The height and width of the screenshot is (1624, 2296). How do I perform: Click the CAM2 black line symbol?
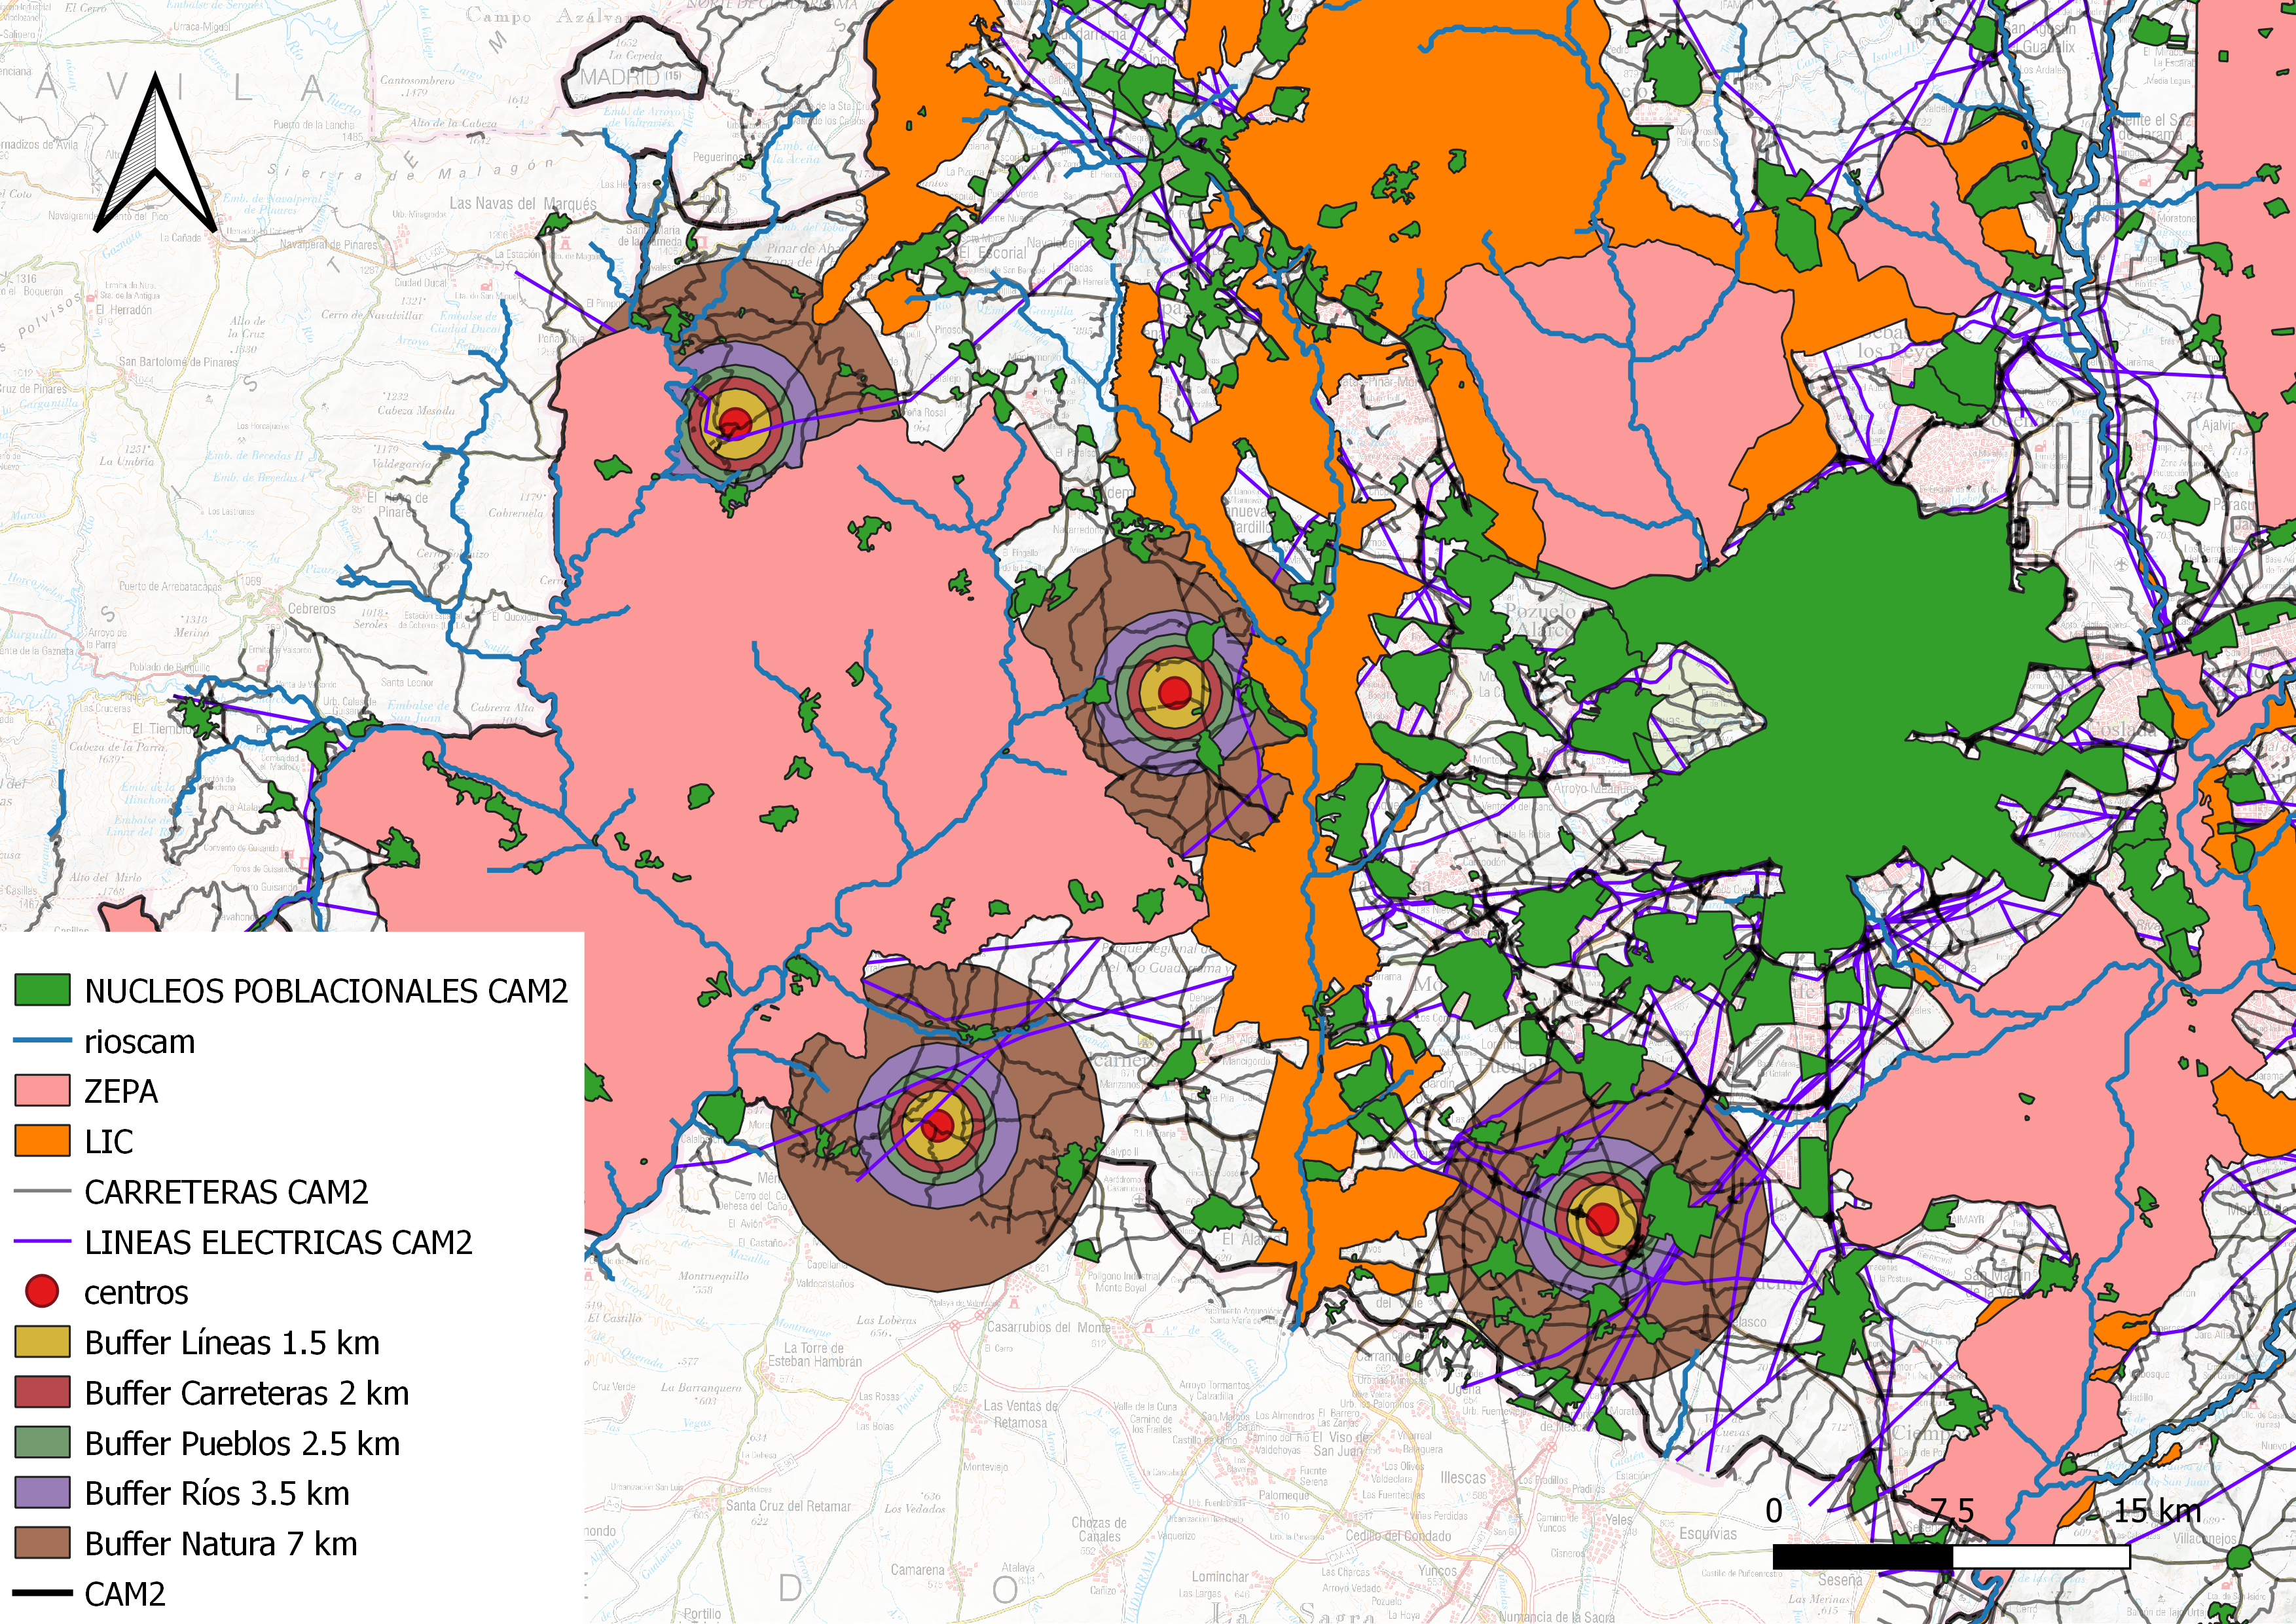[42, 1593]
